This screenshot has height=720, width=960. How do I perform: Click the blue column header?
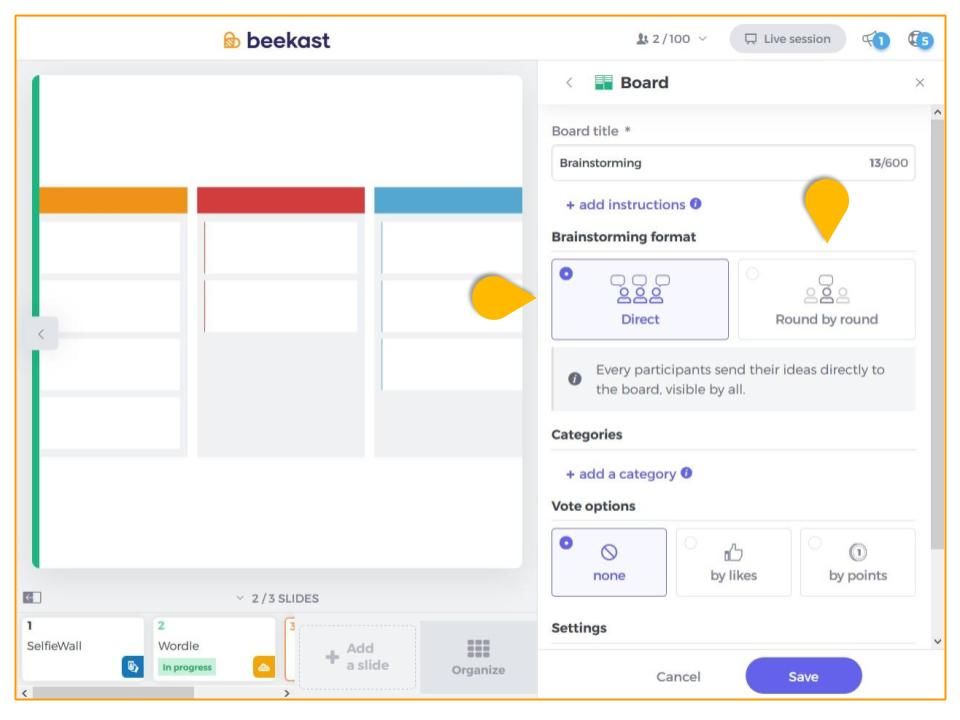448,200
